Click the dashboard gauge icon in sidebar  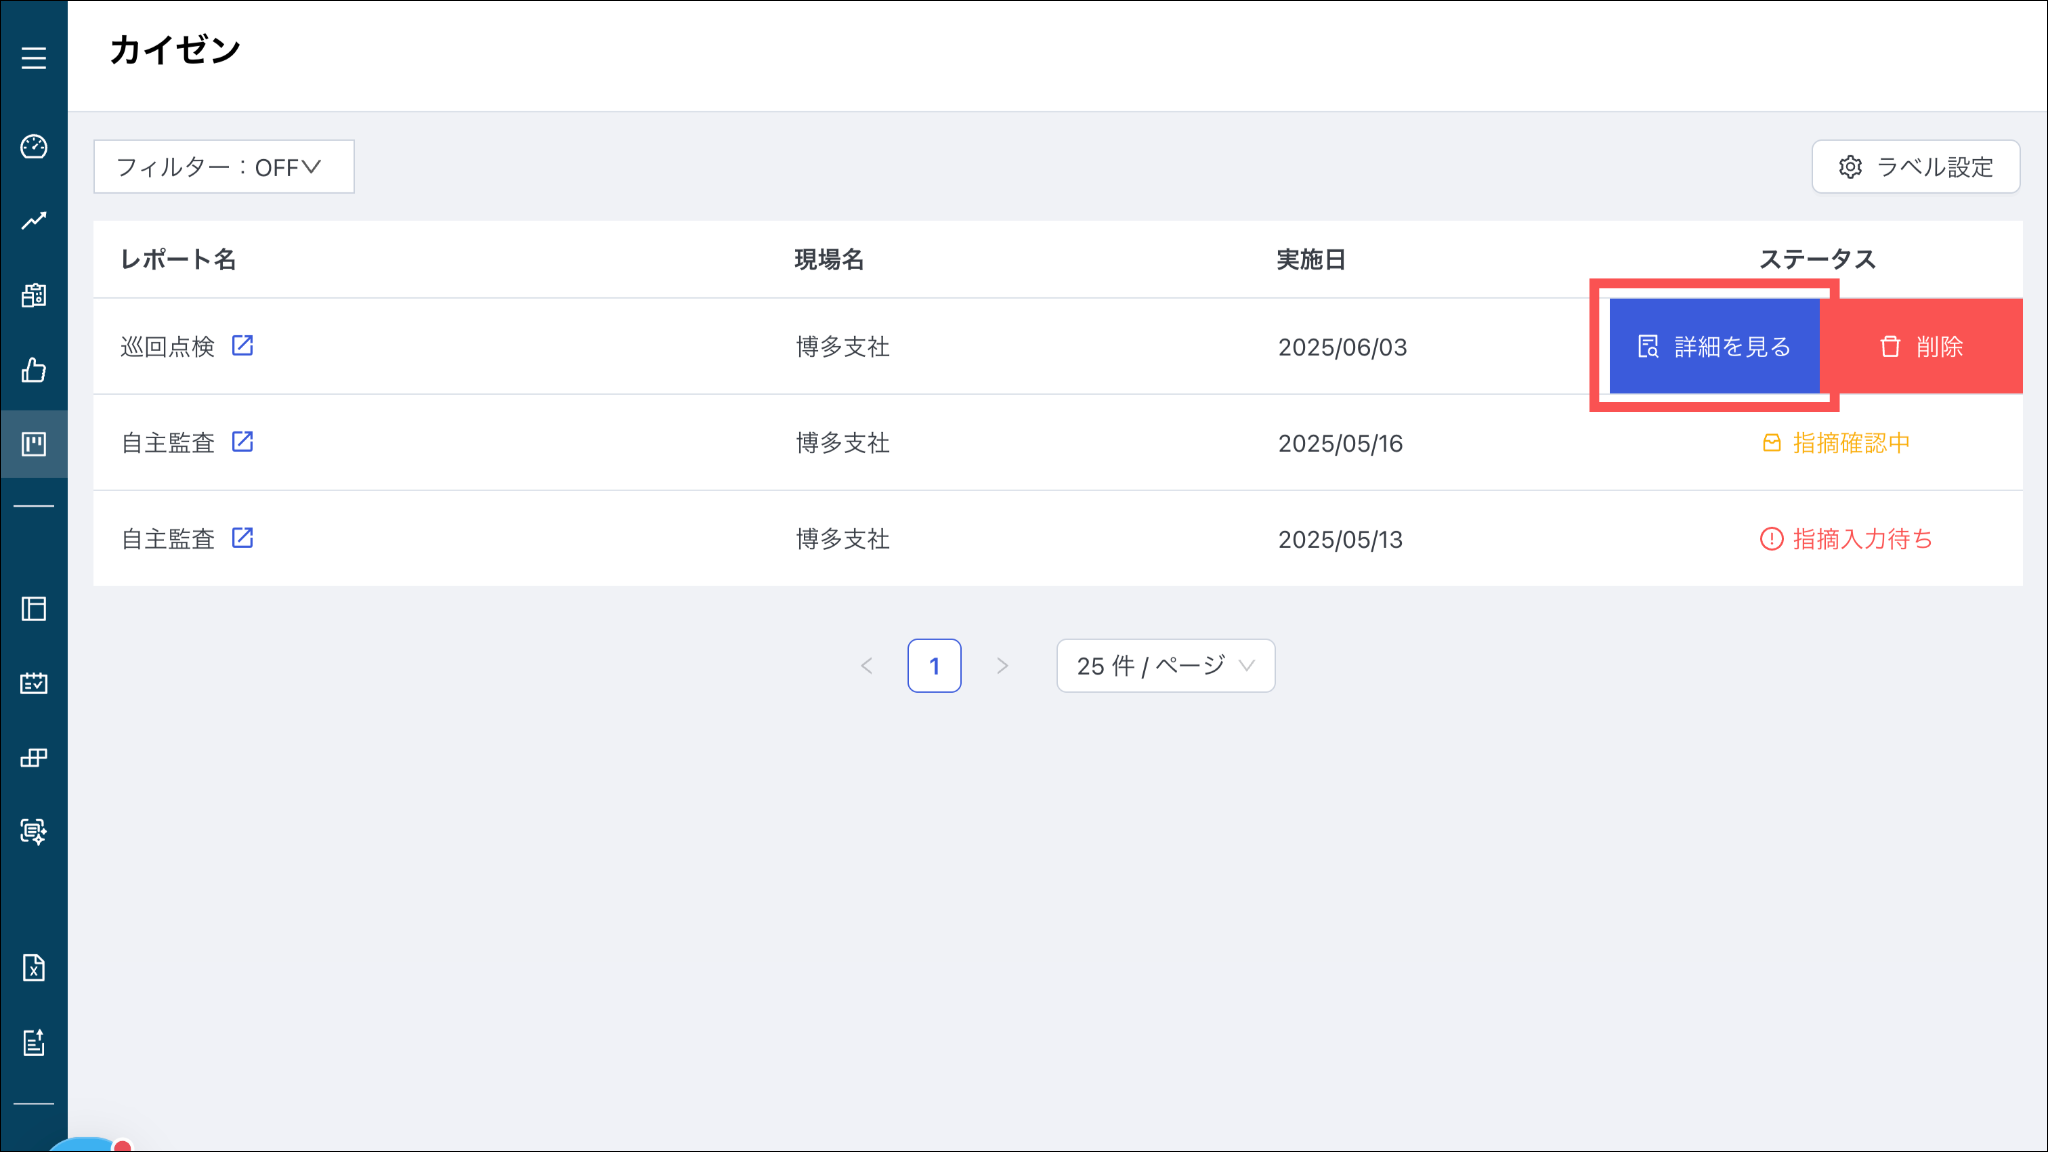34,147
